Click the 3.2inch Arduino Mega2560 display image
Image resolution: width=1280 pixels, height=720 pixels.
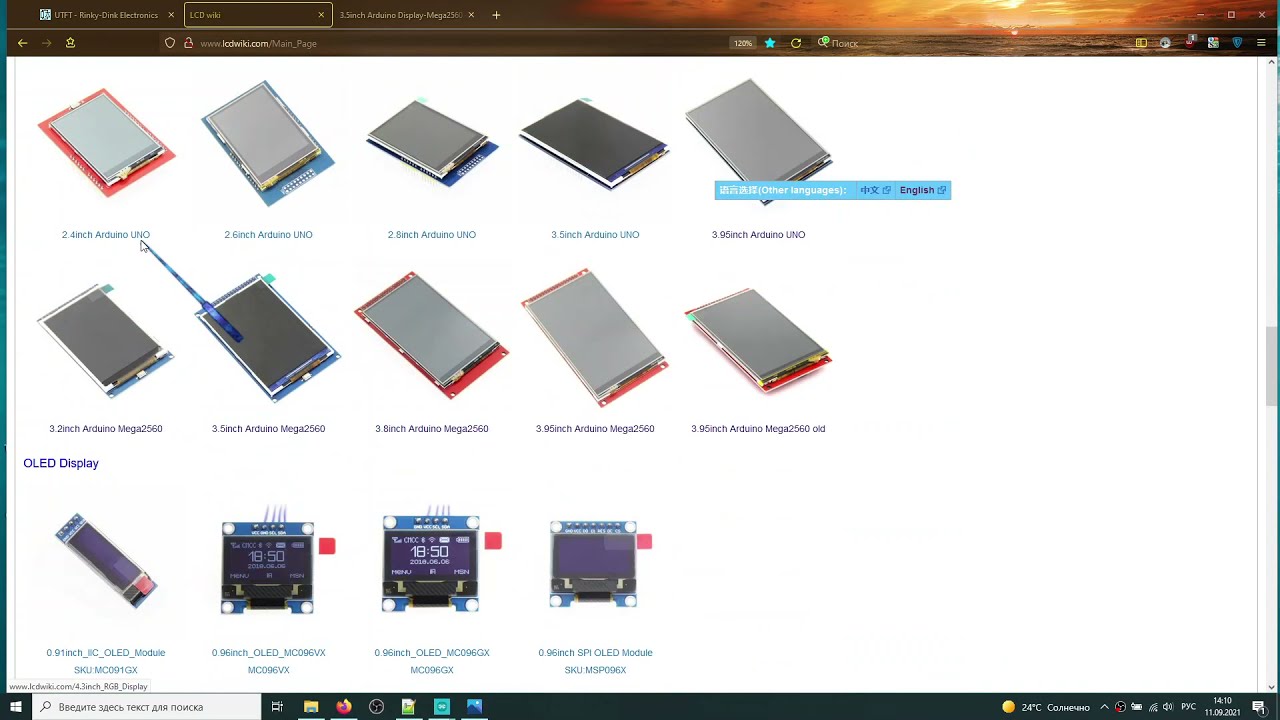pos(106,340)
